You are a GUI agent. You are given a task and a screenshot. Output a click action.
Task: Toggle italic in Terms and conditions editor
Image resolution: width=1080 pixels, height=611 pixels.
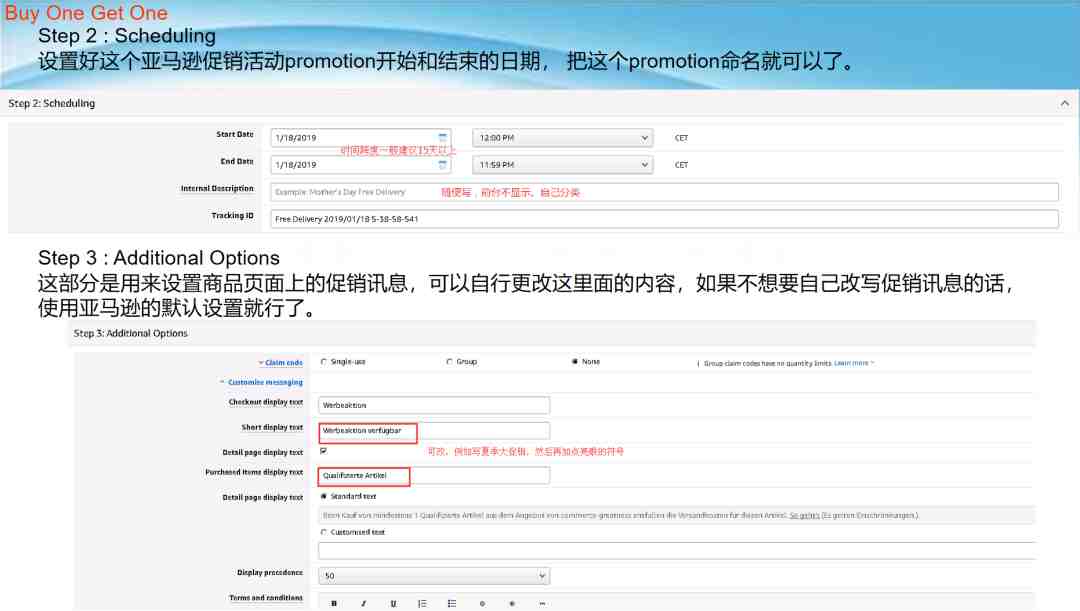tap(364, 603)
